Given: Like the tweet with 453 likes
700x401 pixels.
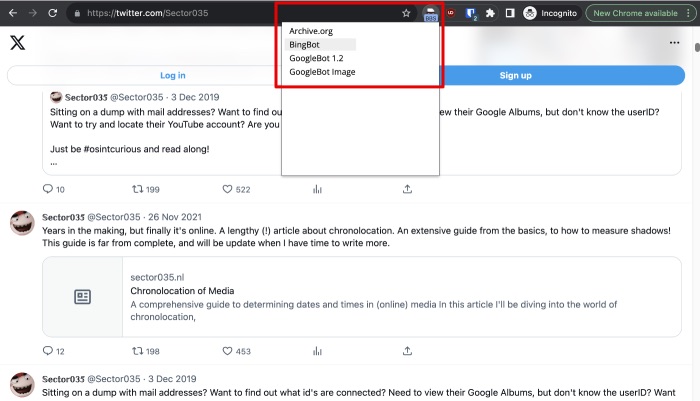Looking at the screenshot, I should pos(237,351).
